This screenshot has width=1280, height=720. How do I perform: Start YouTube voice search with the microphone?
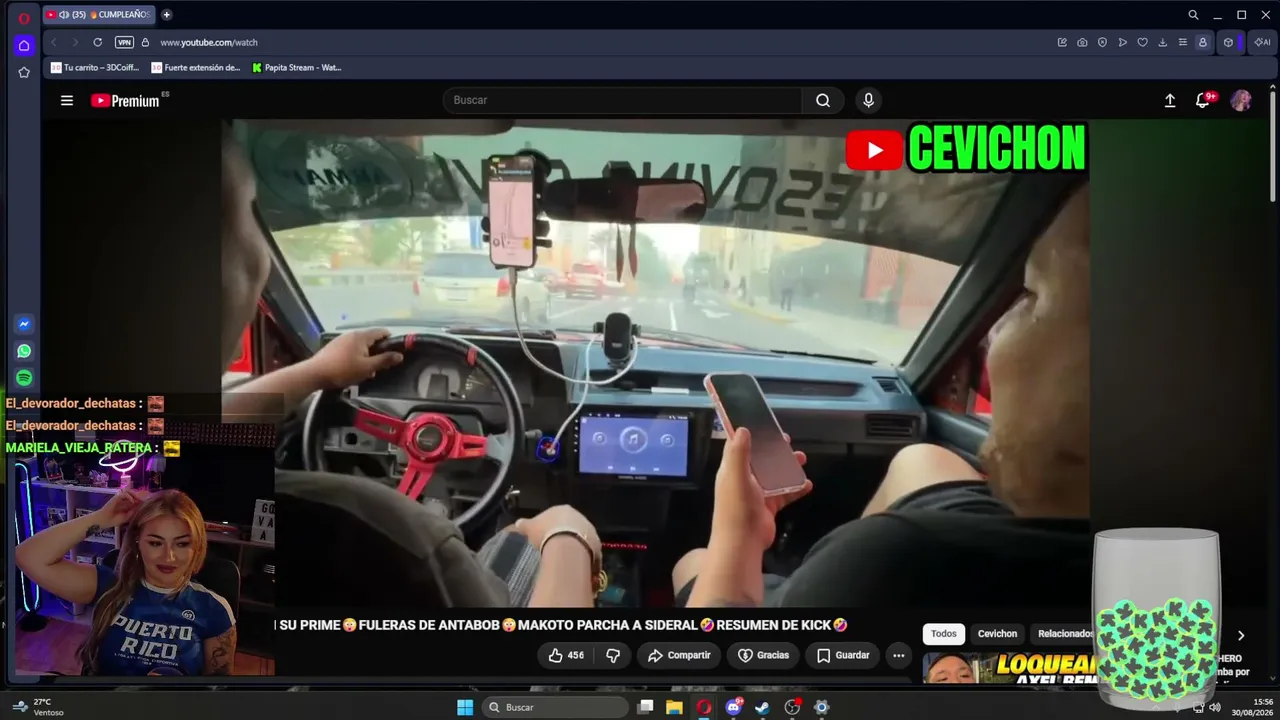(868, 100)
